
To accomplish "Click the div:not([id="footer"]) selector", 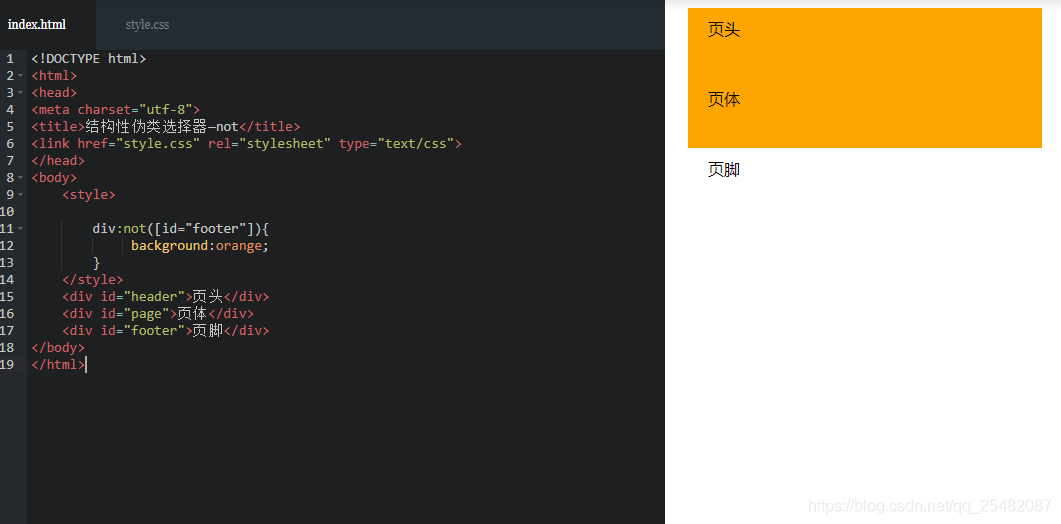I will click(x=177, y=229).
